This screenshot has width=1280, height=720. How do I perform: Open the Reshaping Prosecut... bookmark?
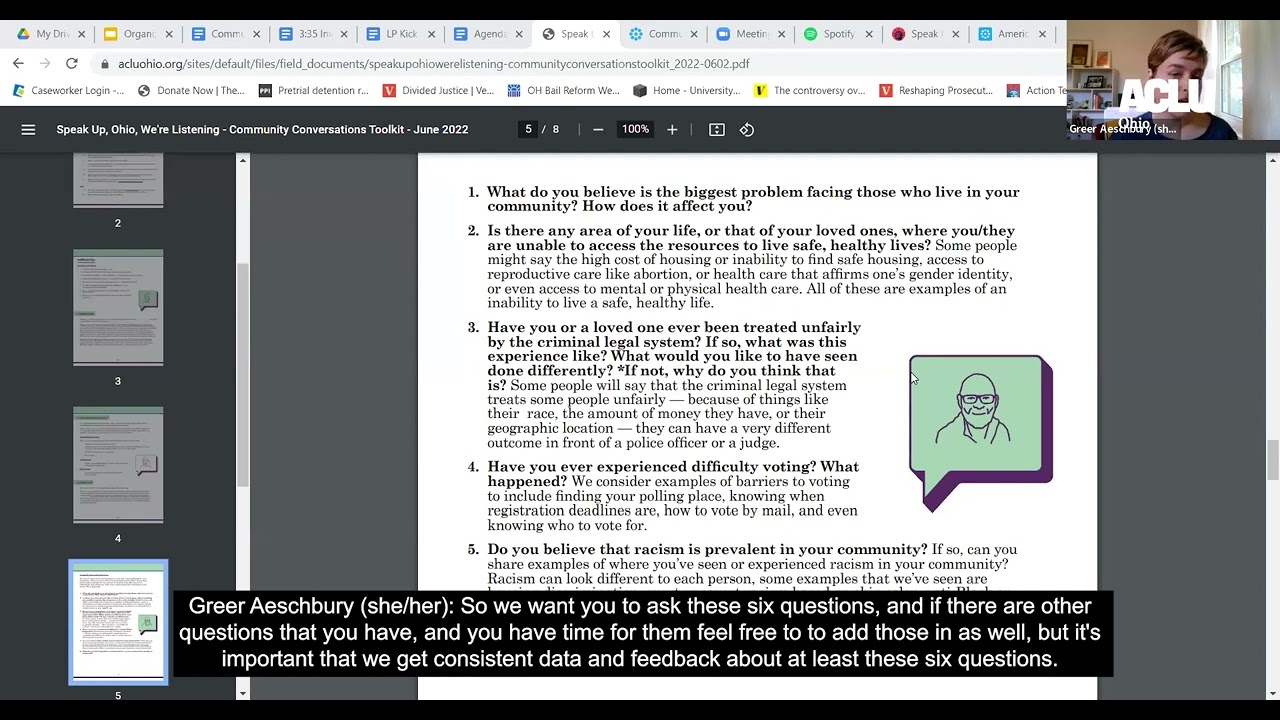tap(936, 90)
